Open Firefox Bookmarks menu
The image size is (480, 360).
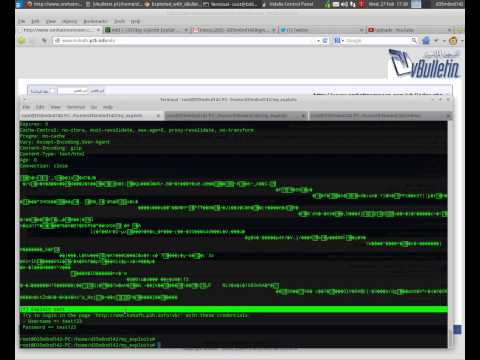(x=95, y=21)
